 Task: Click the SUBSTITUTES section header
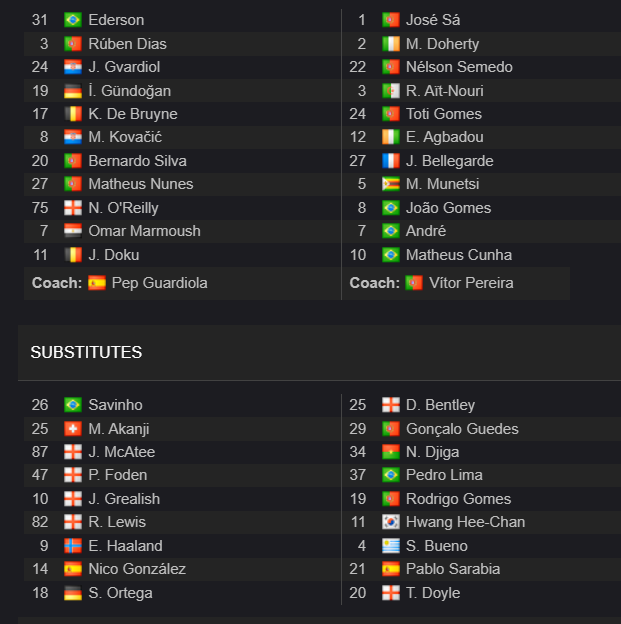(x=86, y=352)
